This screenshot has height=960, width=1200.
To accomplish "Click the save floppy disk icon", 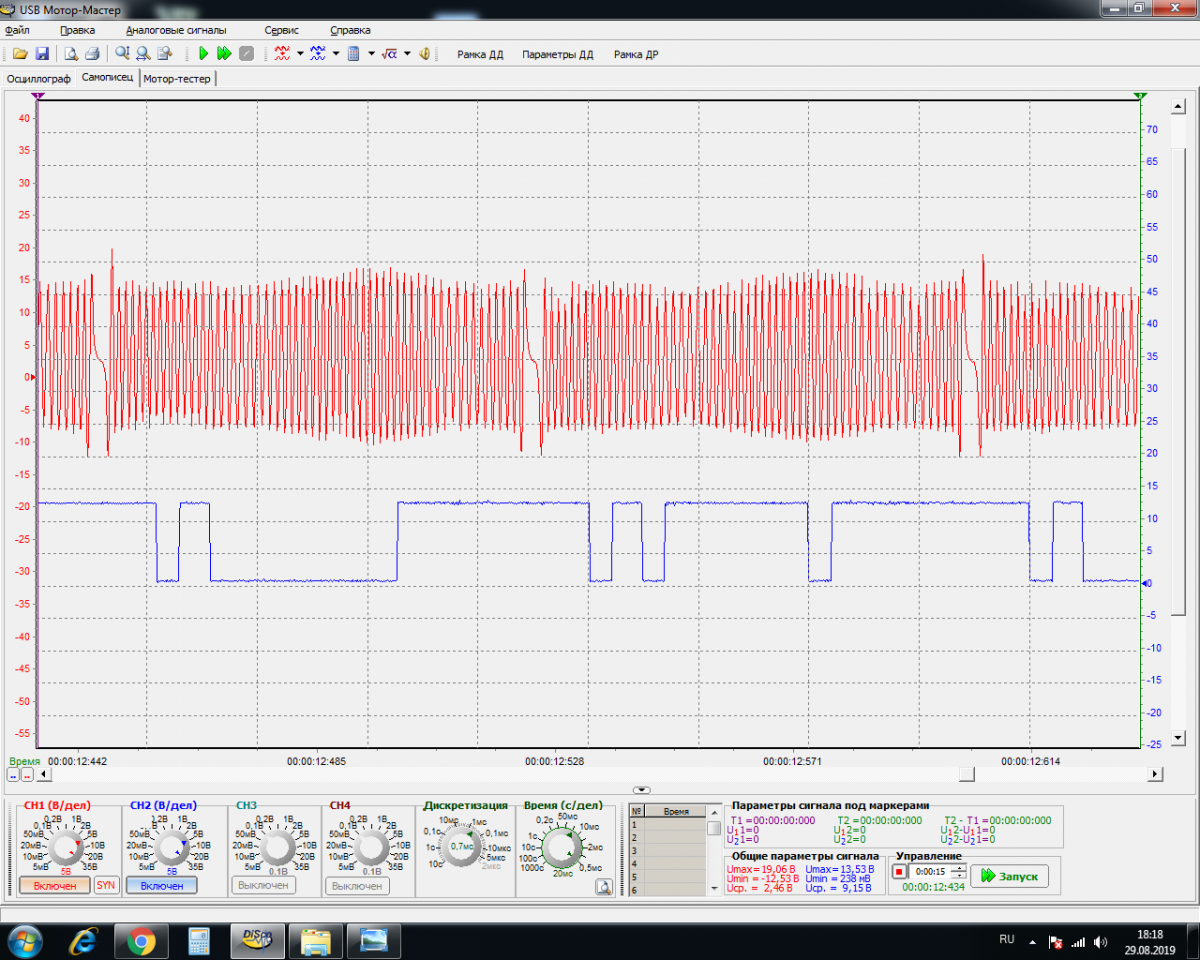I will pos(42,54).
